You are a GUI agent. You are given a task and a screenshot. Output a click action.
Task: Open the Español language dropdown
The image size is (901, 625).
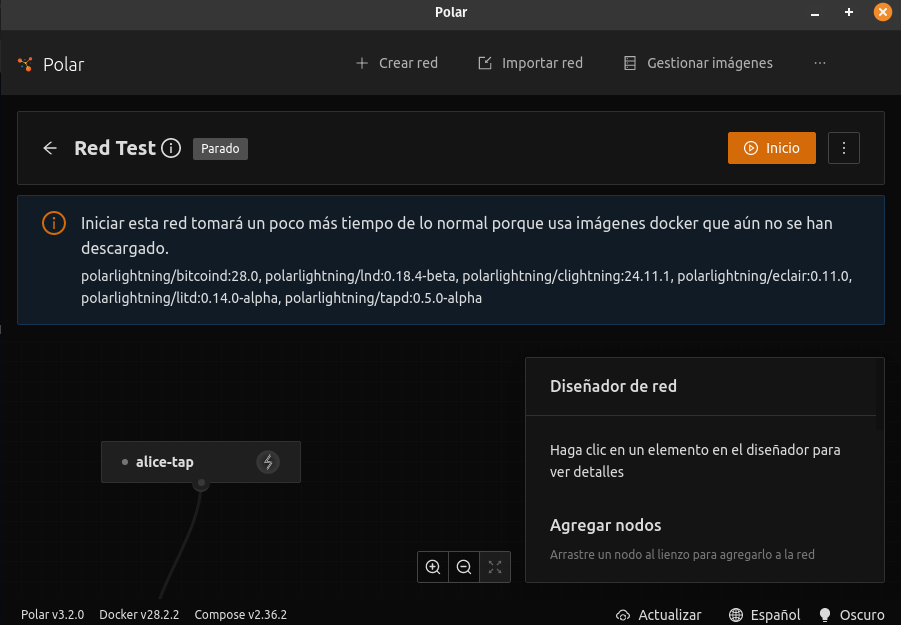(765, 615)
